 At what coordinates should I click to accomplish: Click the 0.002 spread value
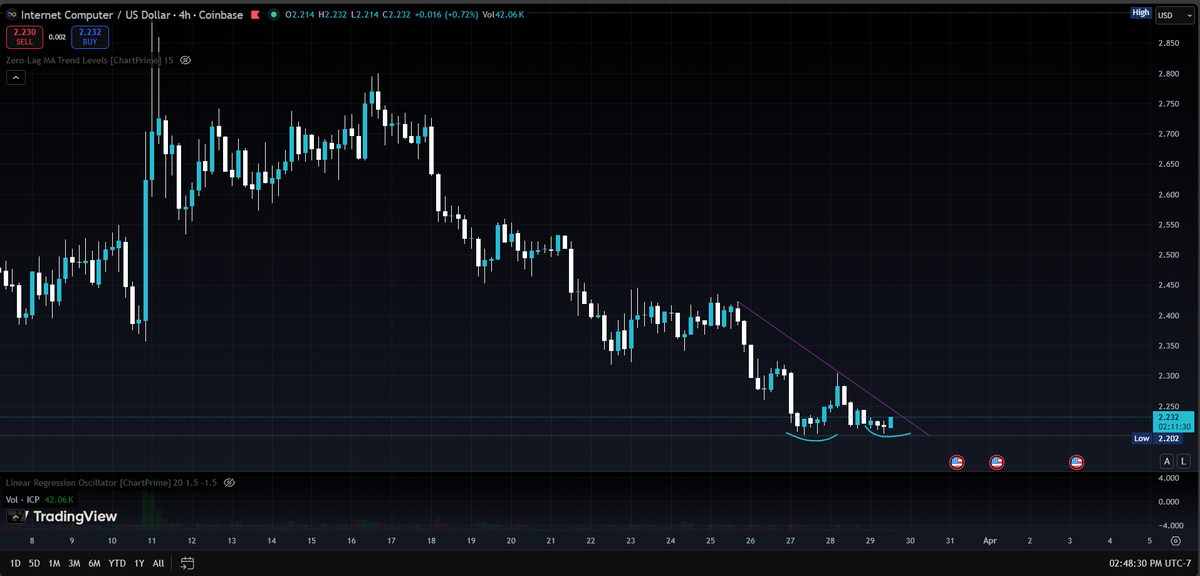coord(57,37)
